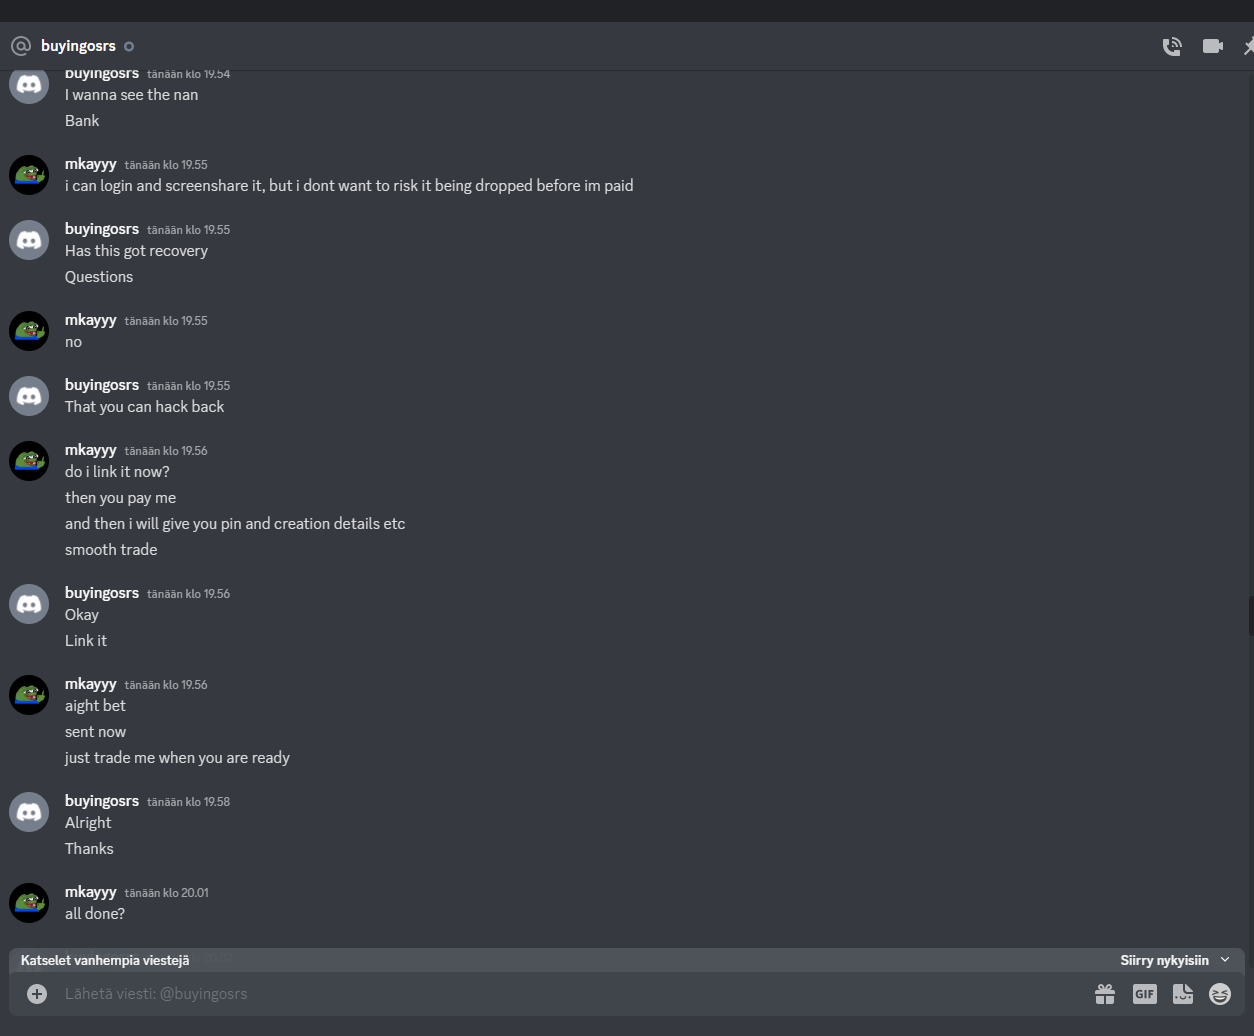Open the emoji picker

[x=1220, y=993]
